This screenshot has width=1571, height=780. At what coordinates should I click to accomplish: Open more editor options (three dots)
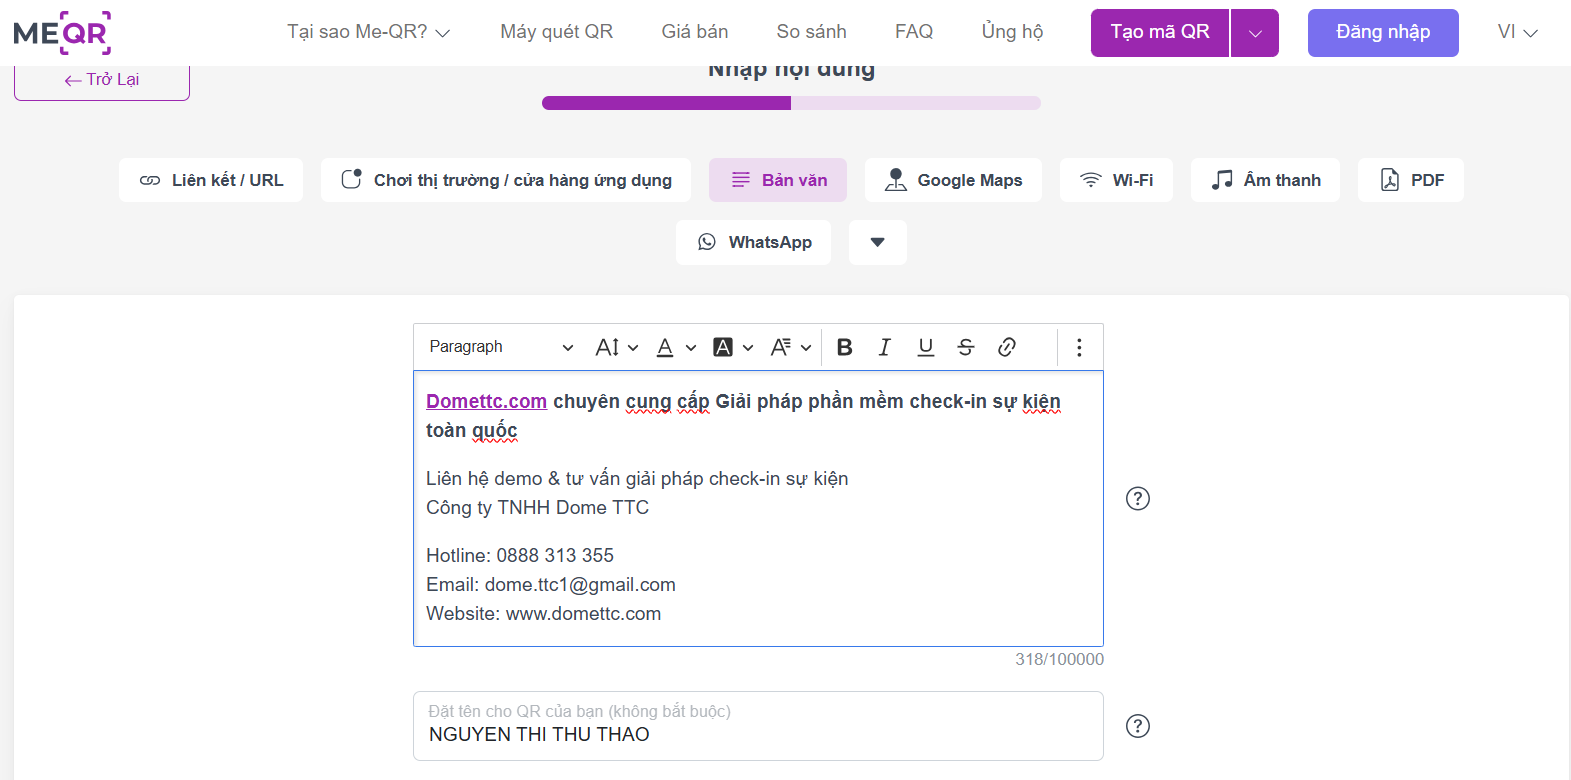1079,347
